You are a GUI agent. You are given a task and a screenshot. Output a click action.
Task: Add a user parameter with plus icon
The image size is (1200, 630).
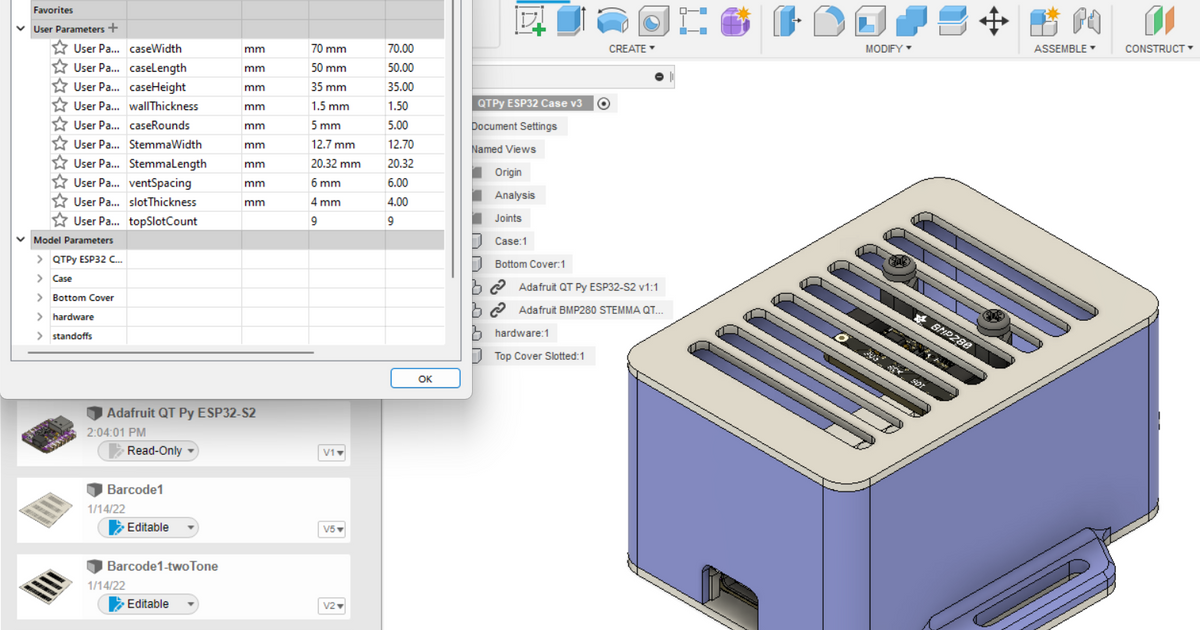point(113,29)
